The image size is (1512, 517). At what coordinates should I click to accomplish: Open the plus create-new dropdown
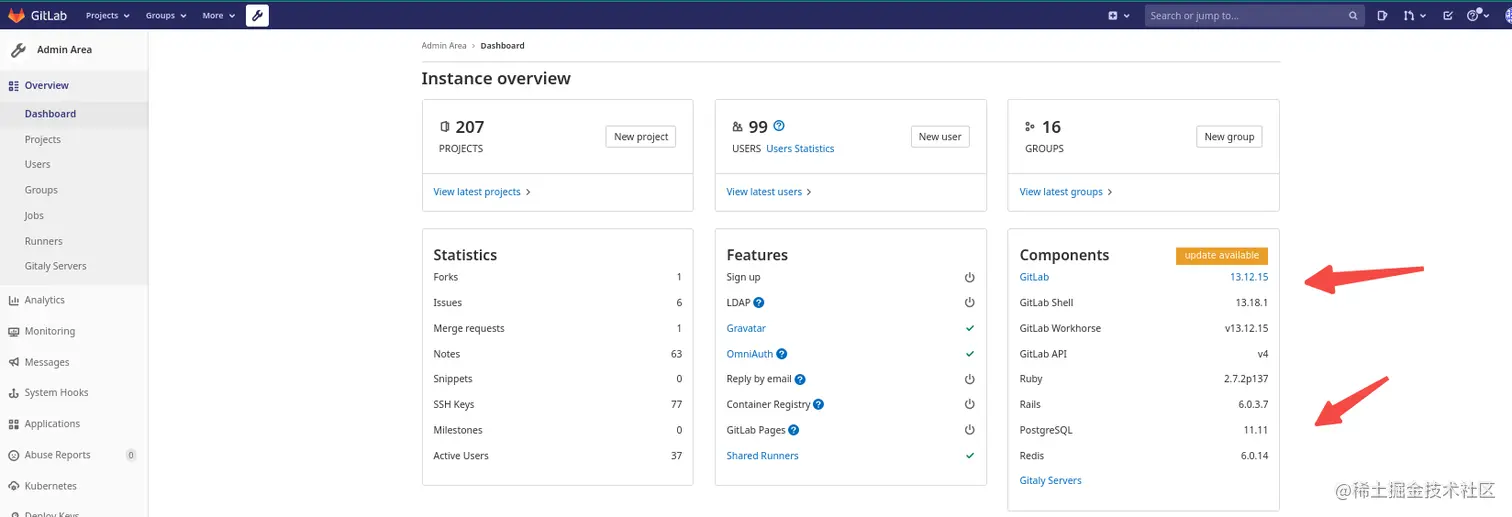[x=1119, y=16]
